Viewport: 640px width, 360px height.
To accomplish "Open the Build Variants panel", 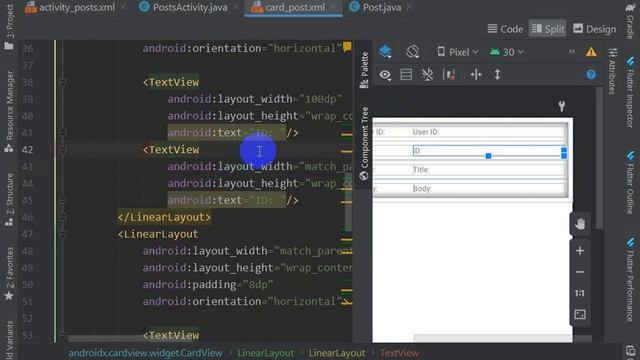I will click(x=9, y=340).
